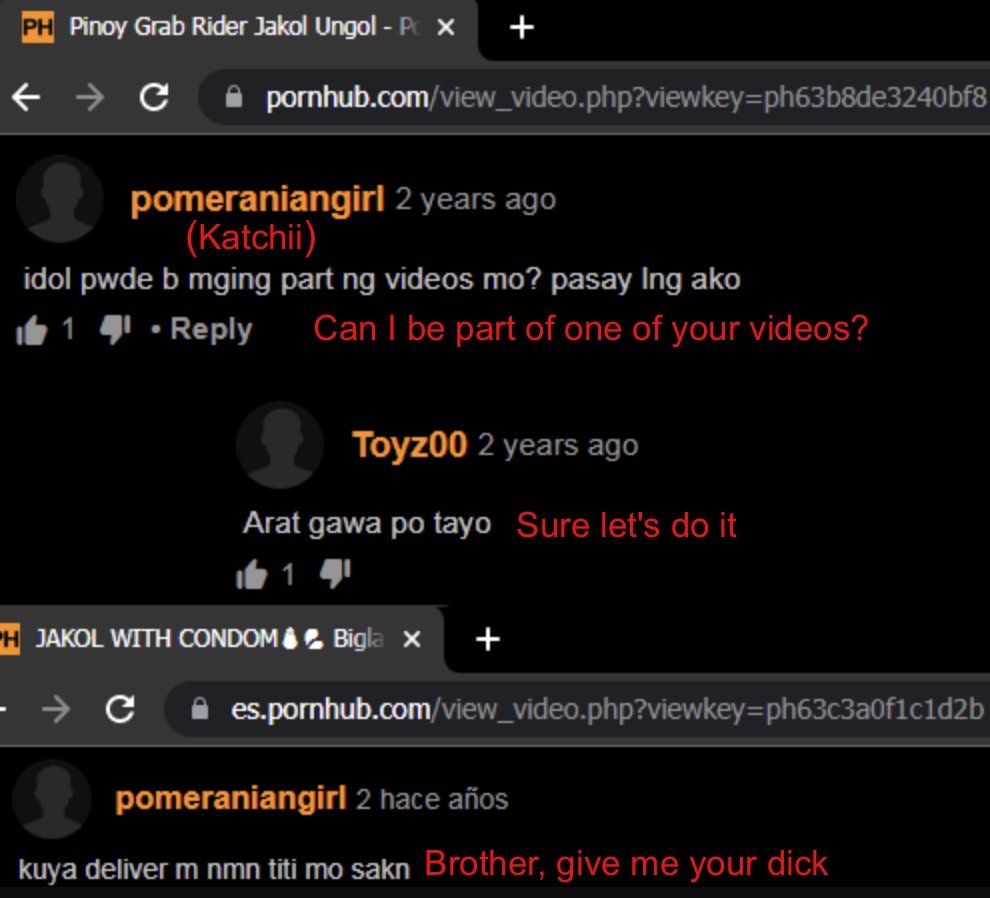The height and width of the screenshot is (898, 990).
Task: Open a new tab in the lower browser
Action: 487,639
